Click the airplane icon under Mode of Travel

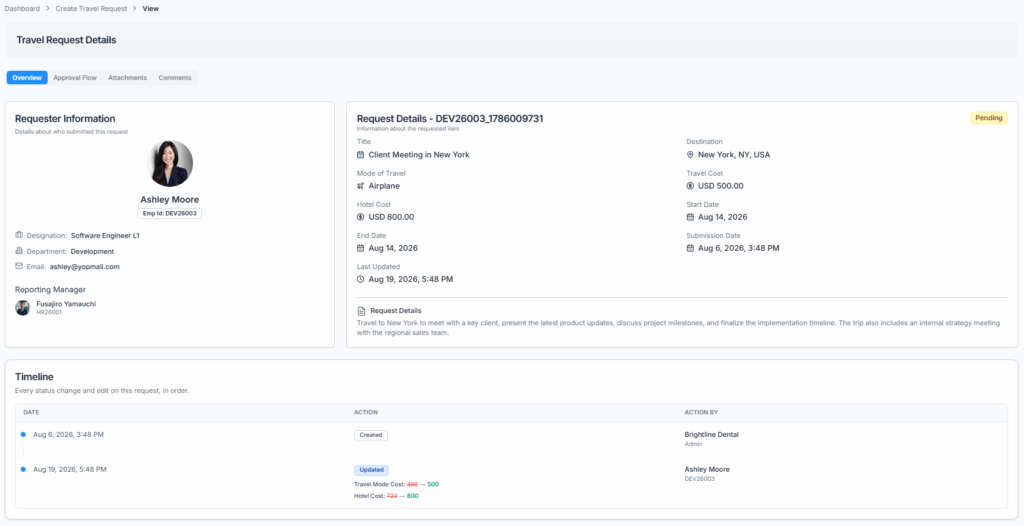(x=360, y=186)
